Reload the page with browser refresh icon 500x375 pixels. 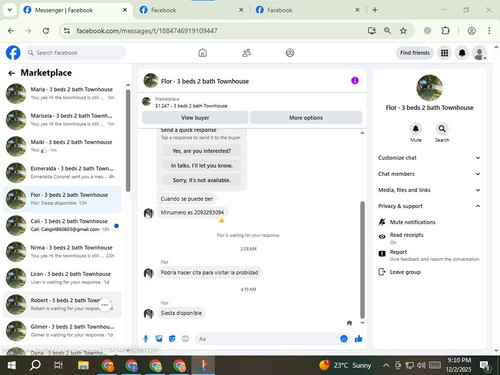coord(46,31)
